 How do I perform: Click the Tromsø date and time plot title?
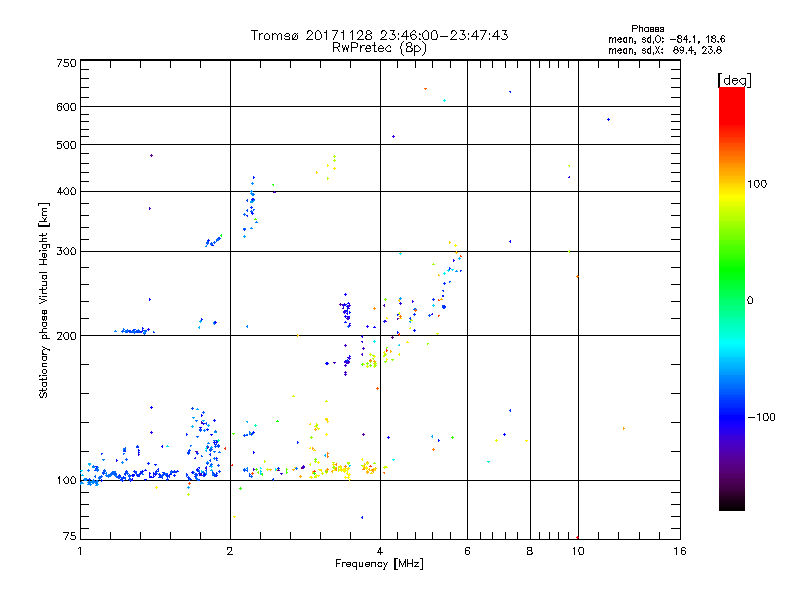click(x=379, y=35)
